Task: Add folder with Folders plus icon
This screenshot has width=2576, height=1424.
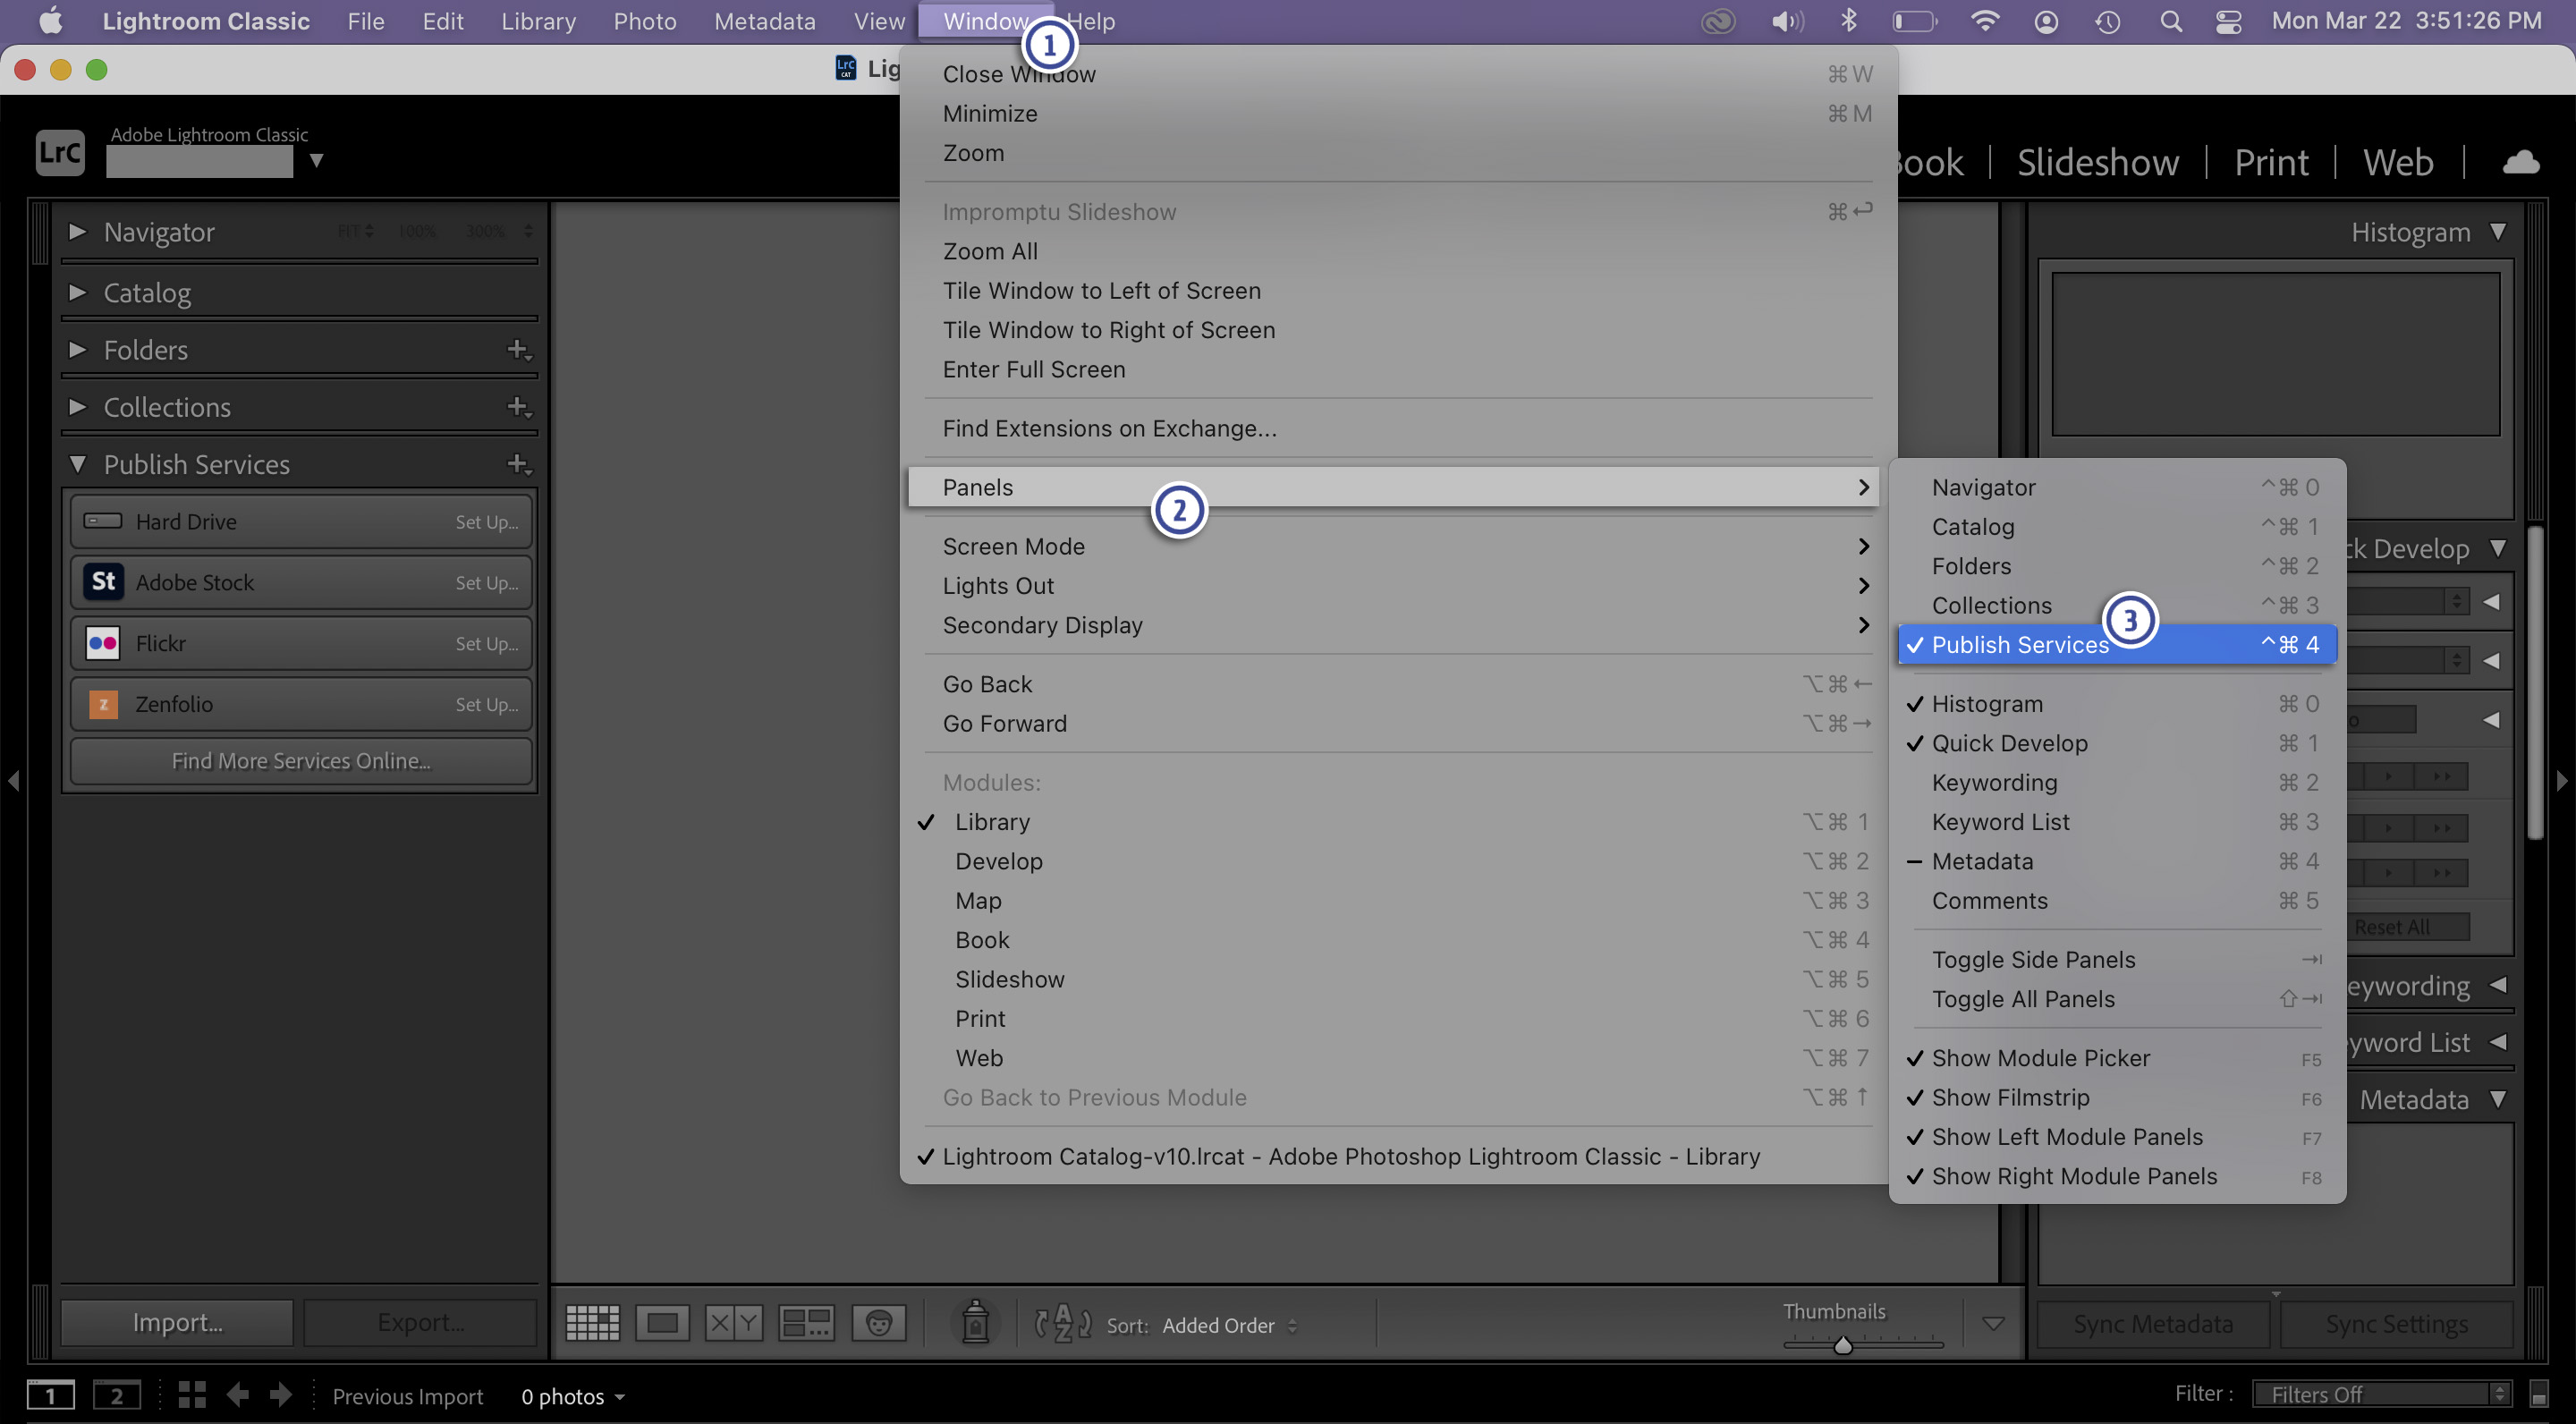Action: [518, 350]
